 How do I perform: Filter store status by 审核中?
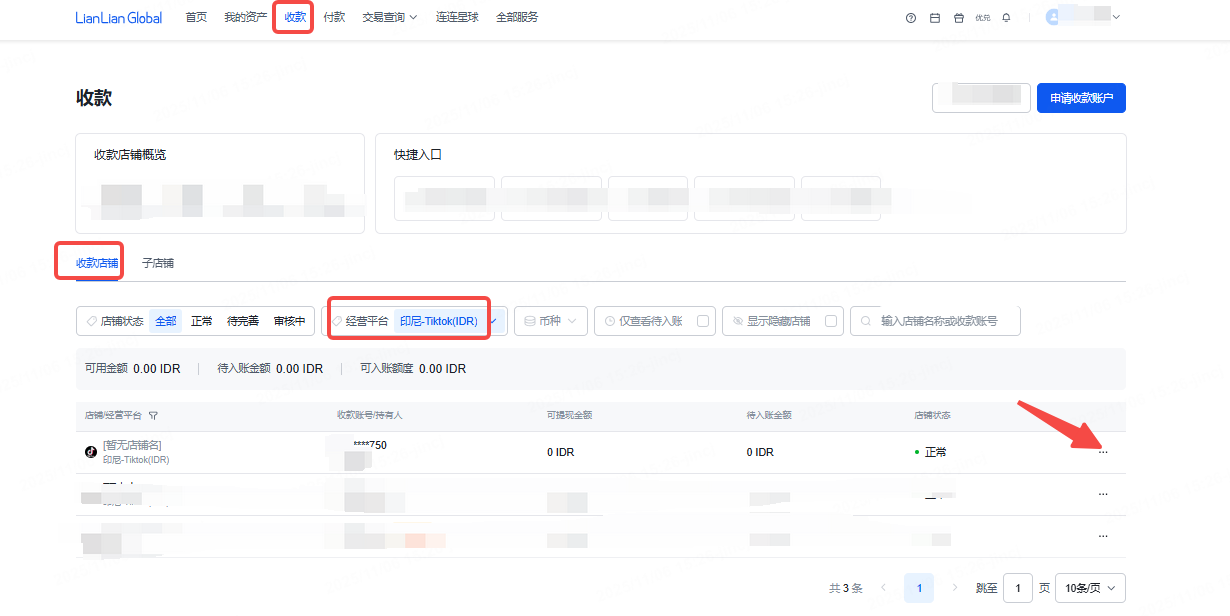pyautogui.click(x=290, y=321)
